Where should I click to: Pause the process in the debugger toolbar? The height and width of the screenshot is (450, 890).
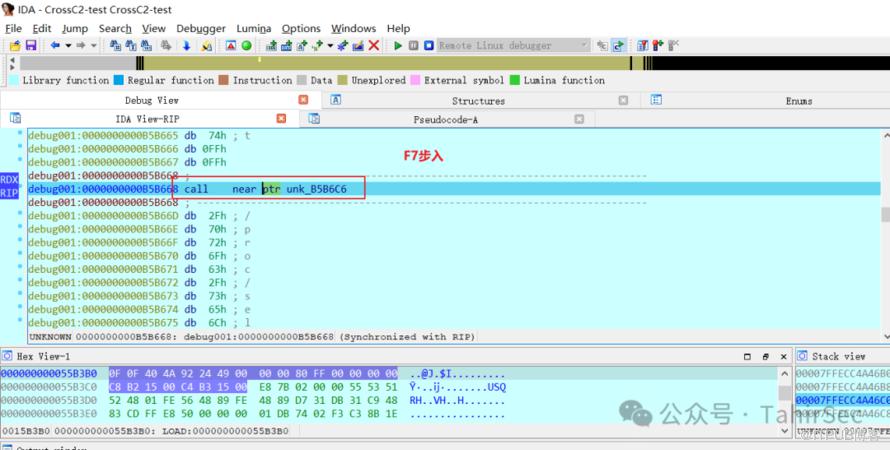(x=414, y=45)
